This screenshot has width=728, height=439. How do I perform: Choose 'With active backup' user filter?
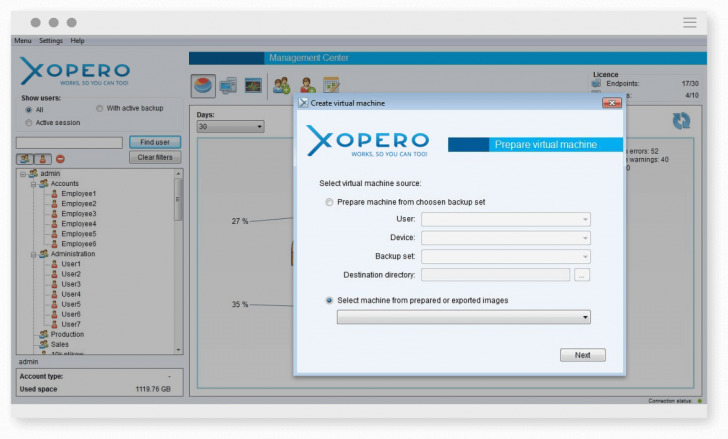99,108
